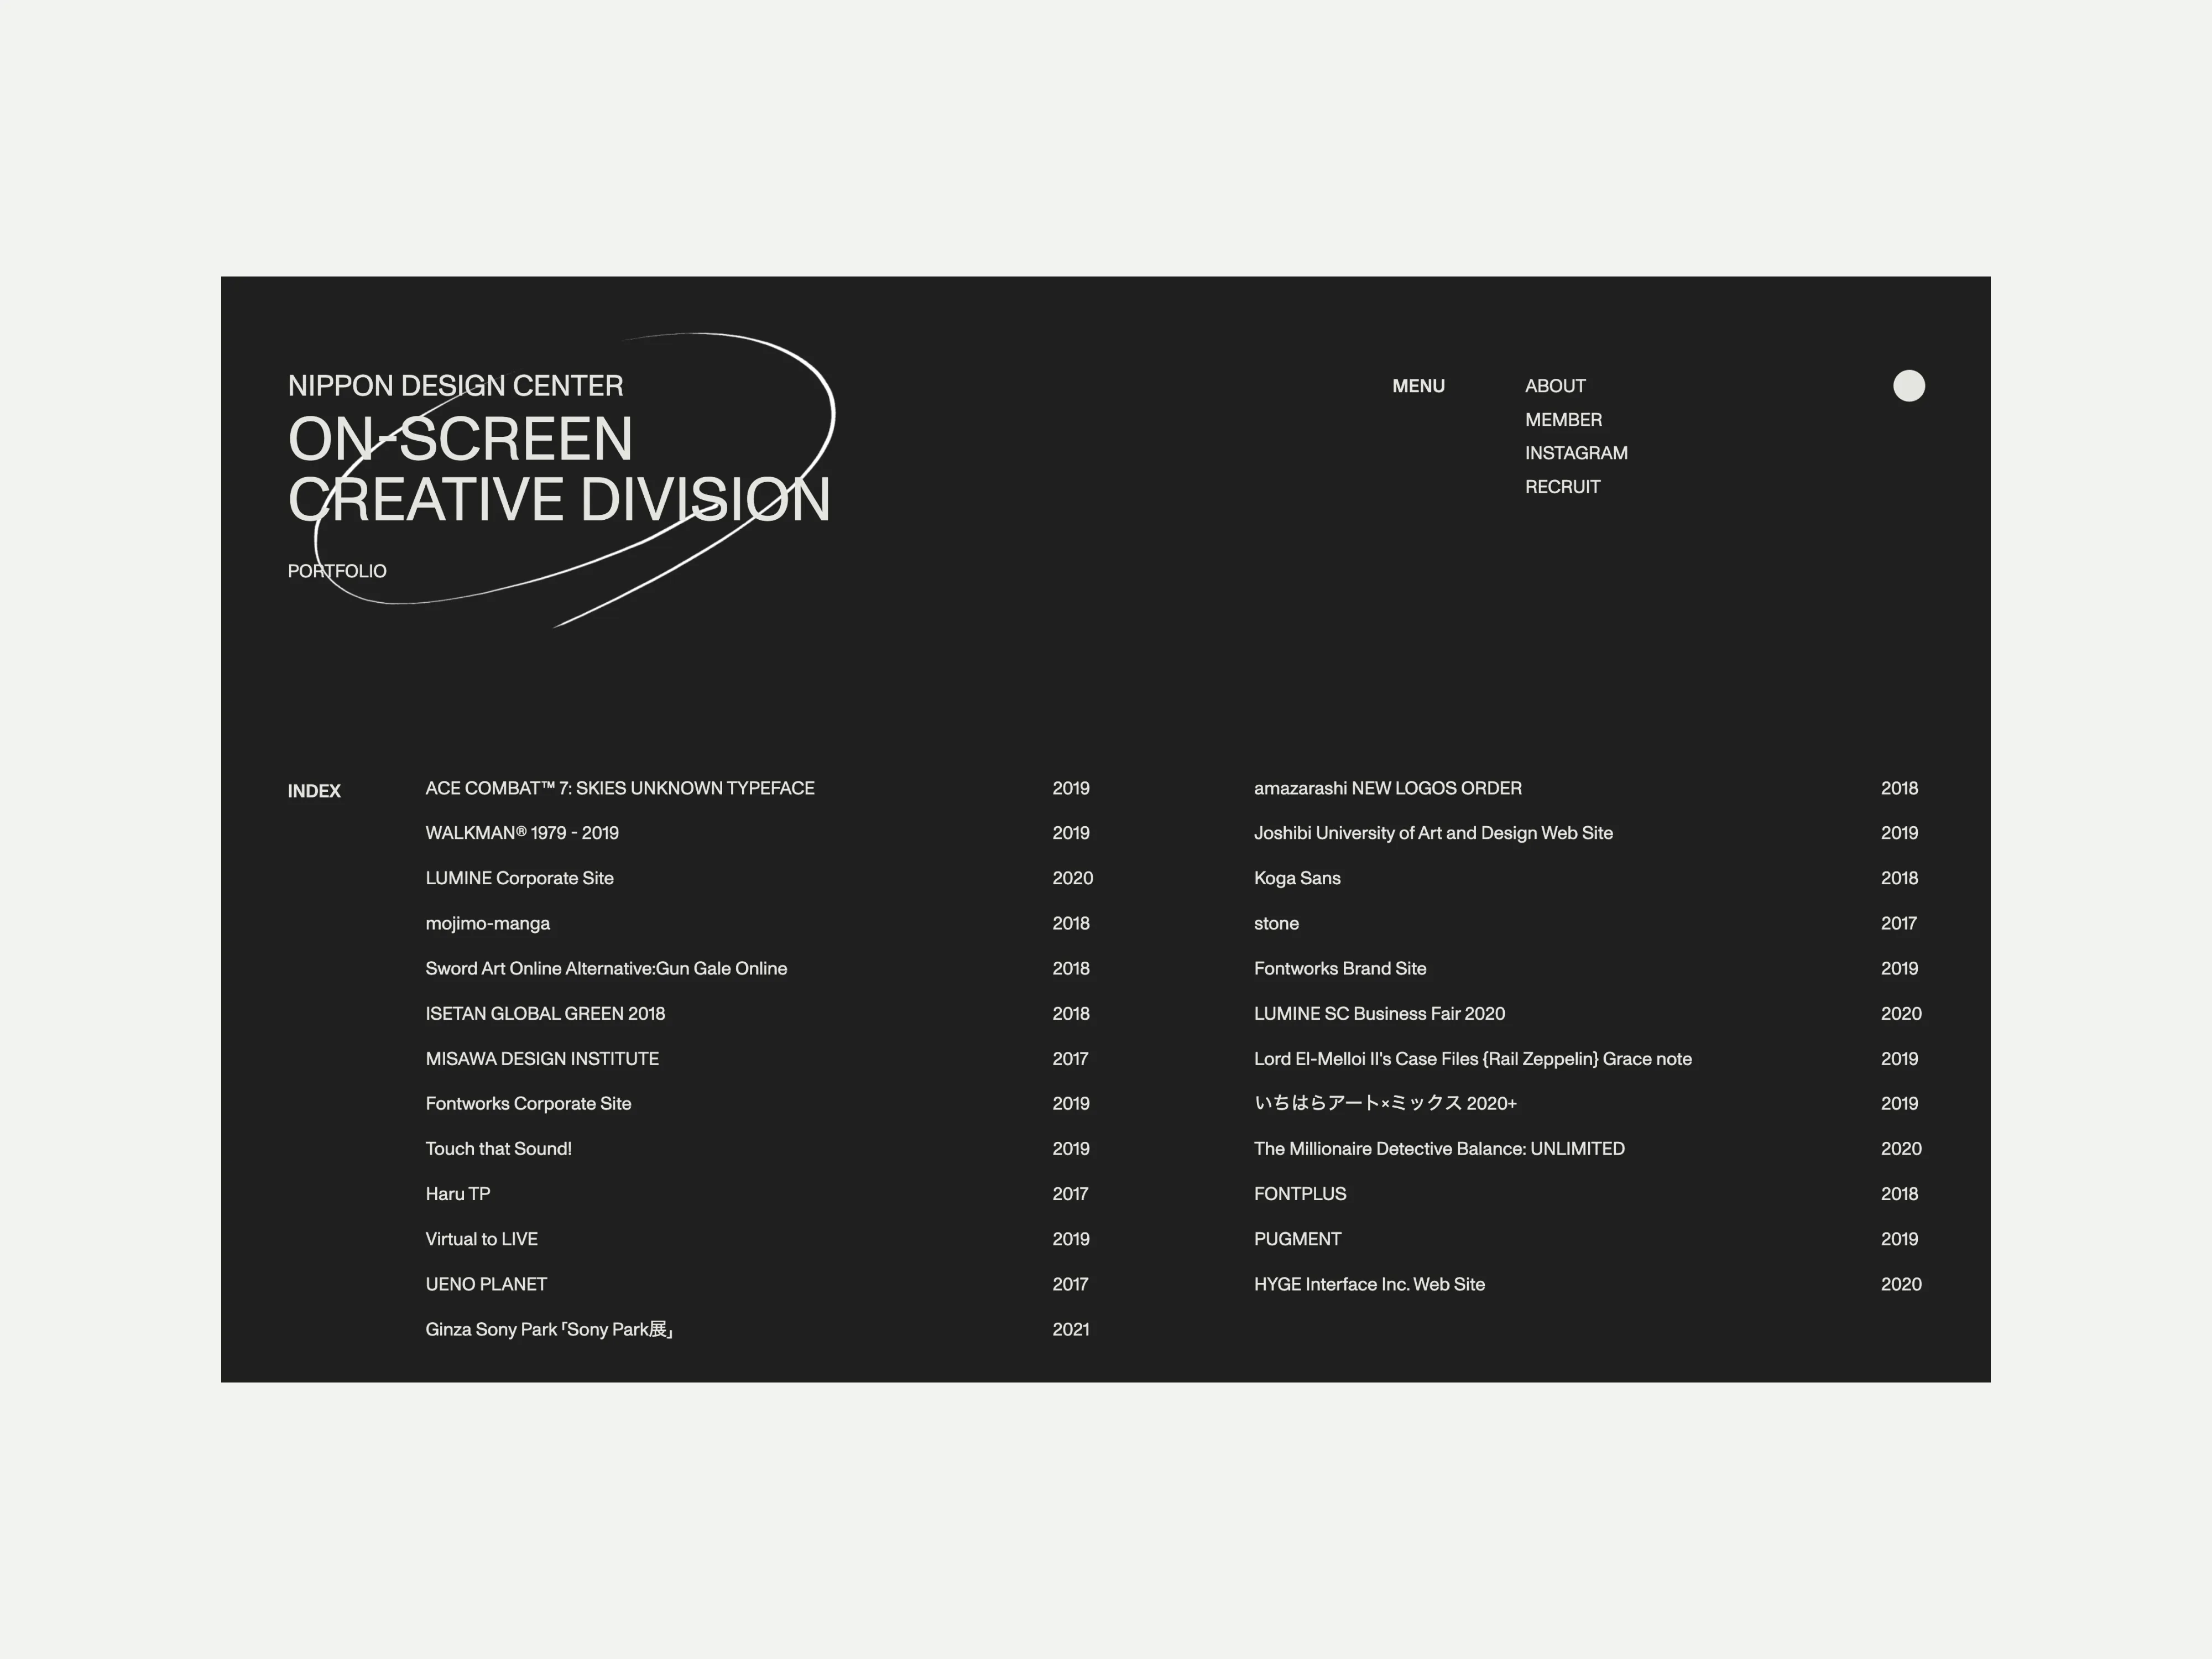Click the white circle toggle icon

[1908, 386]
